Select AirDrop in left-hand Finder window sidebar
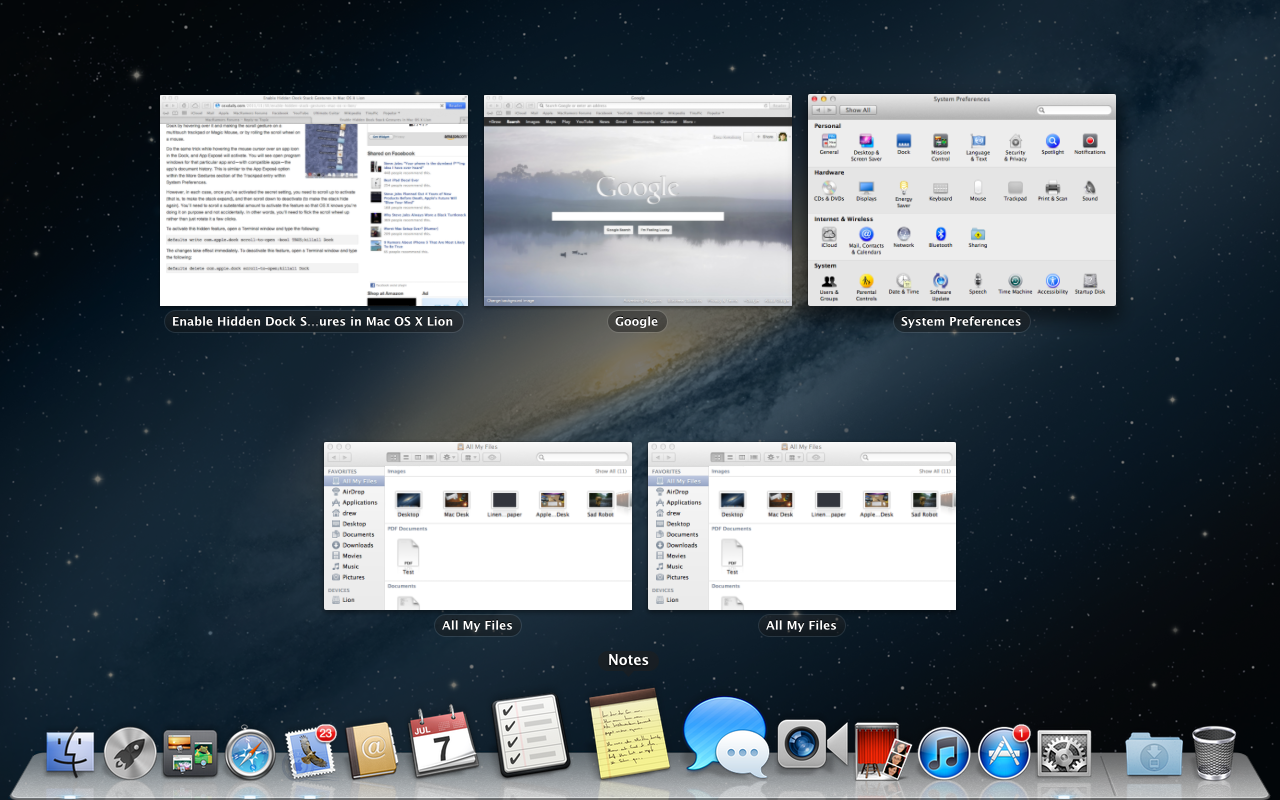This screenshot has width=1280, height=800. pos(354,492)
